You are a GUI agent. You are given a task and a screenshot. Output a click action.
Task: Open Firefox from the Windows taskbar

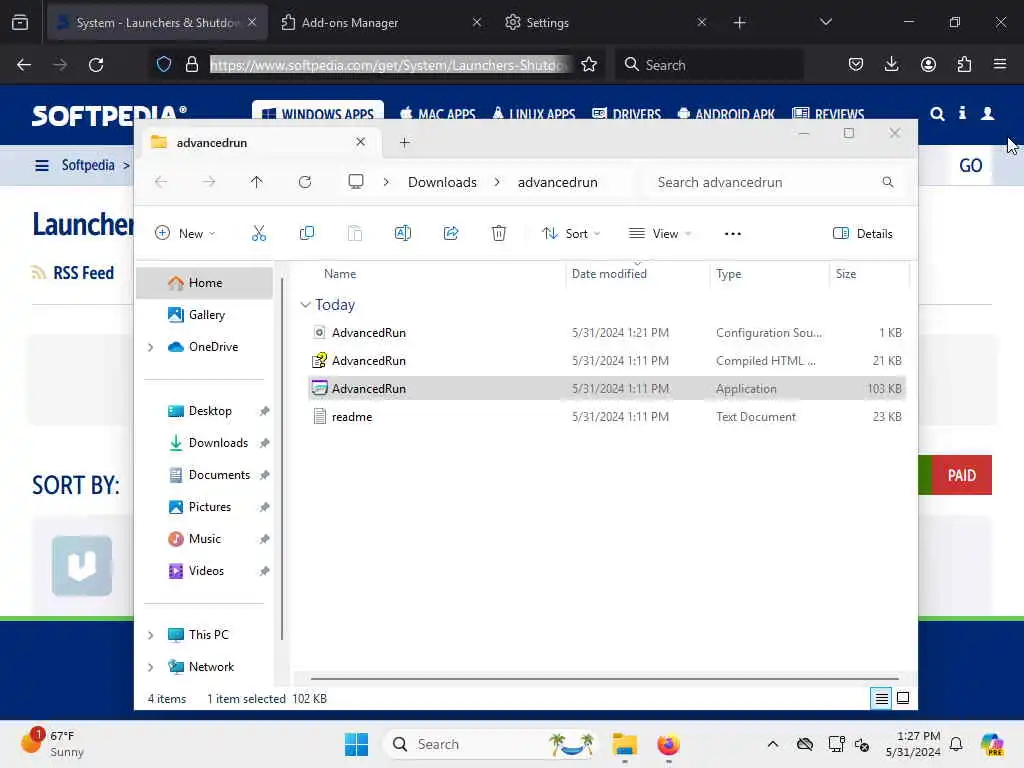point(668,744)
